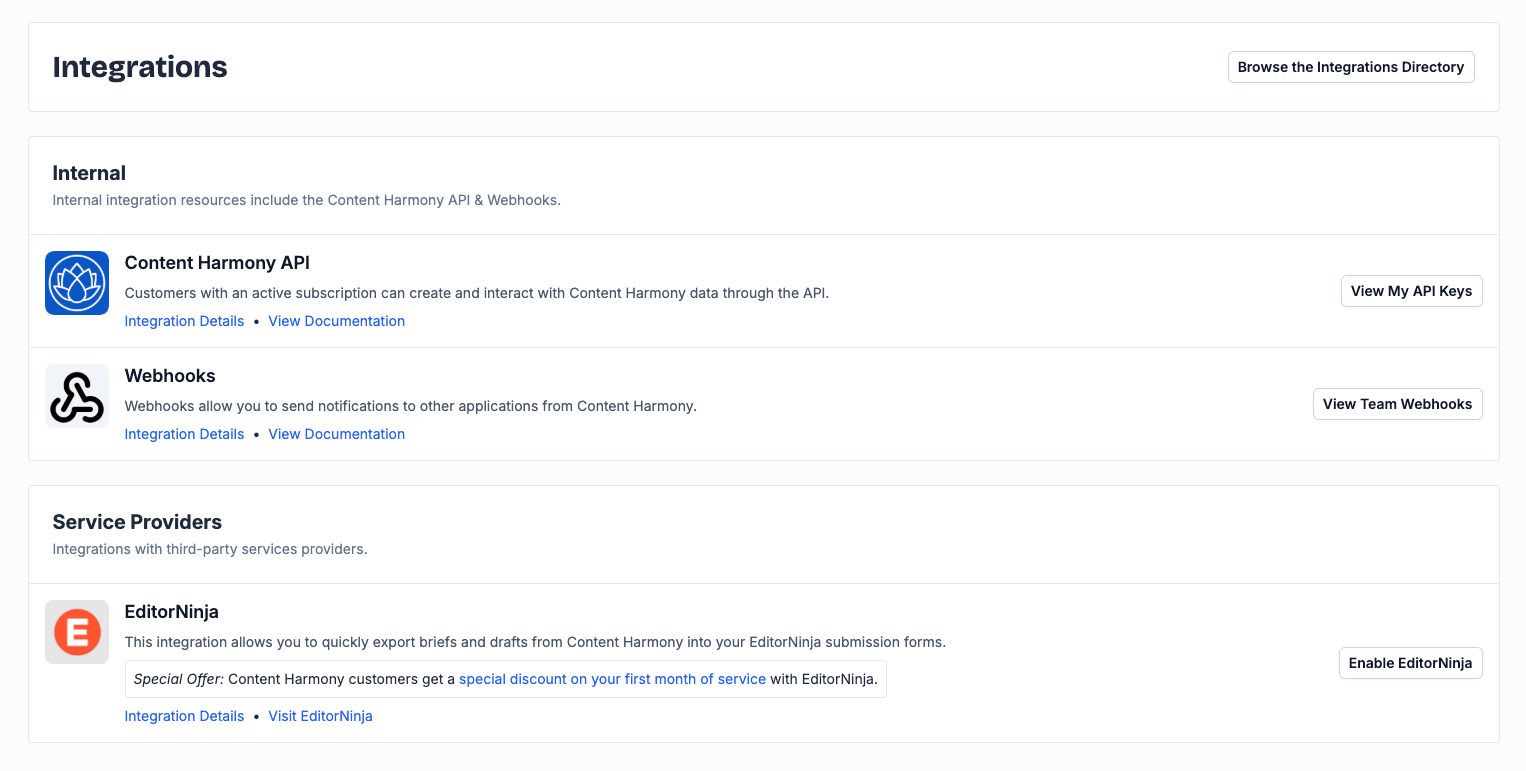Screen dimensions: 1526x771
Task: Click the Content Harmony API title
Action: pos(217,263)
